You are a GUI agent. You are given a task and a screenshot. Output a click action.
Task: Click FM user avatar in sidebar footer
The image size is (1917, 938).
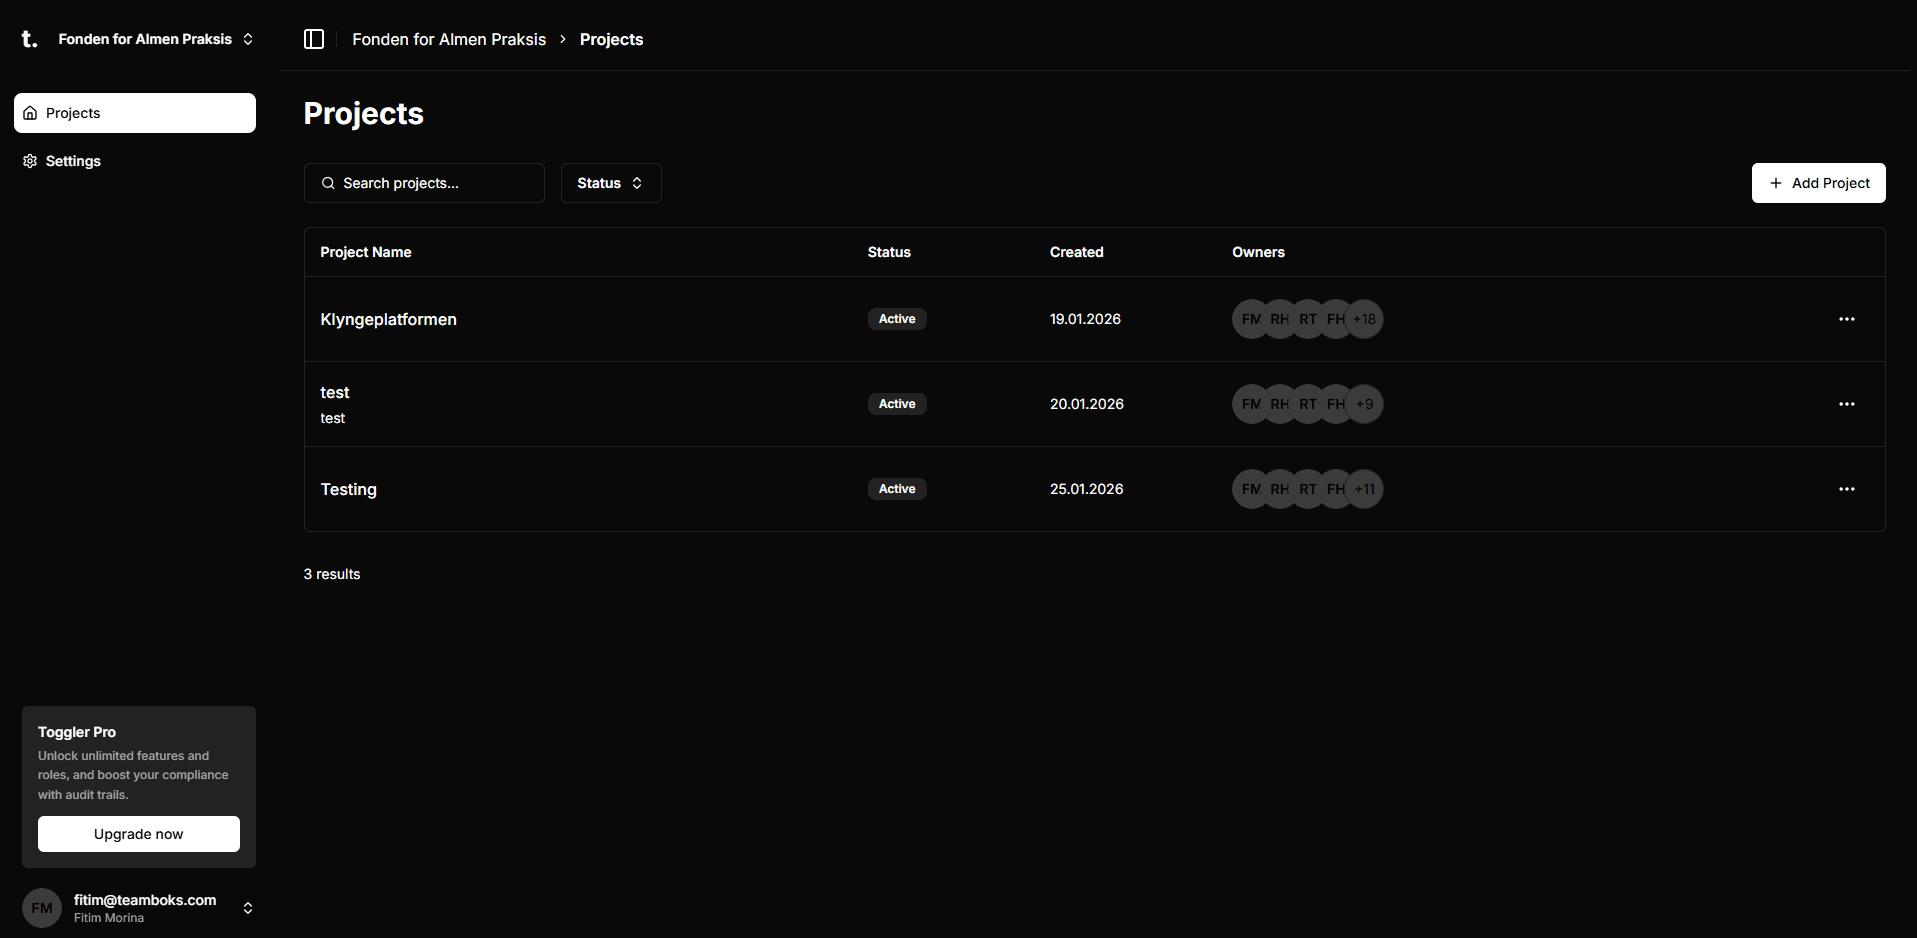pyautogui.click(x=42, y=908)
